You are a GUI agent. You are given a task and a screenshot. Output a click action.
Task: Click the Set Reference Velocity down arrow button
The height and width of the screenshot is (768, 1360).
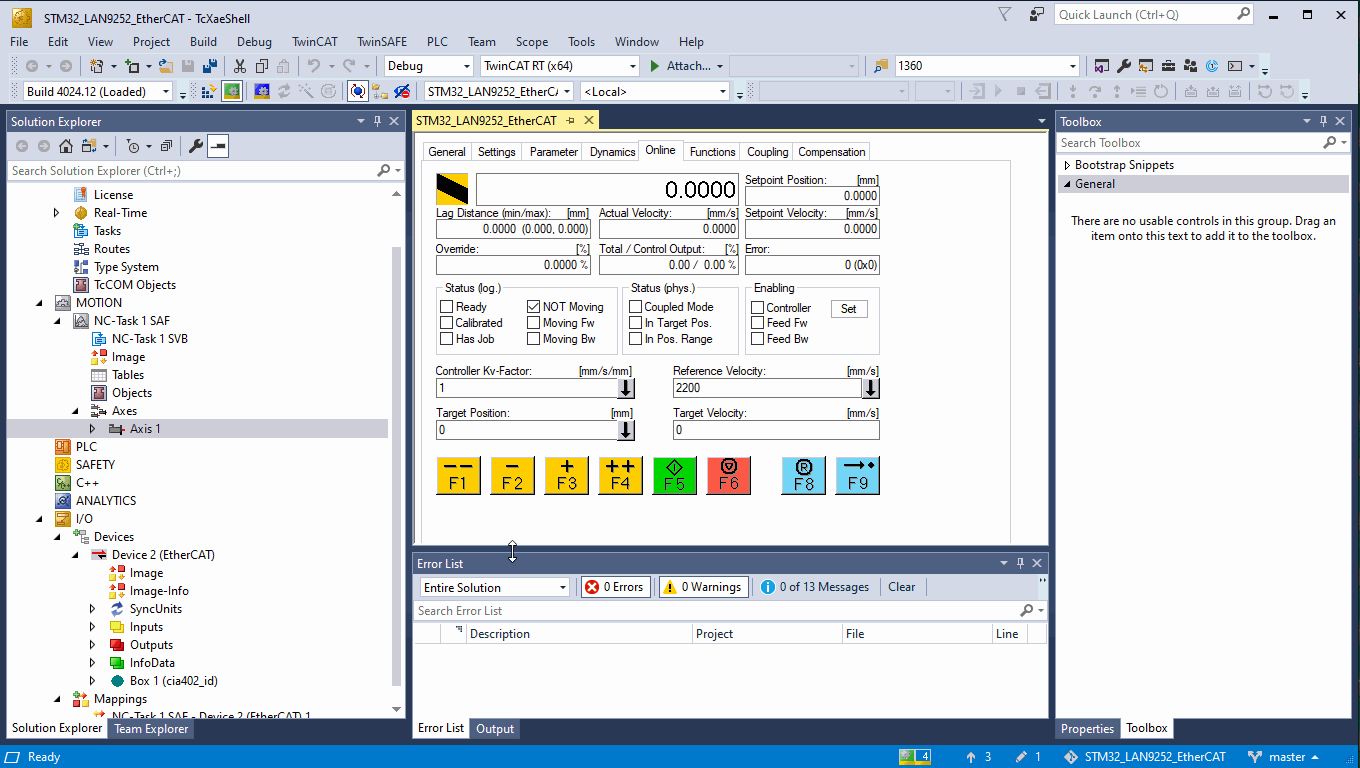click(871, 388)
